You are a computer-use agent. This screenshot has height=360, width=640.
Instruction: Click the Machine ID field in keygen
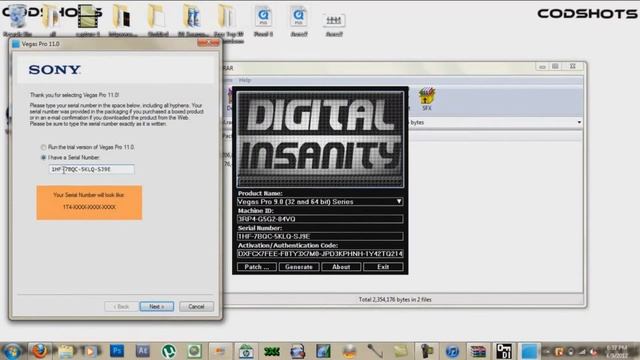(320, 219)
